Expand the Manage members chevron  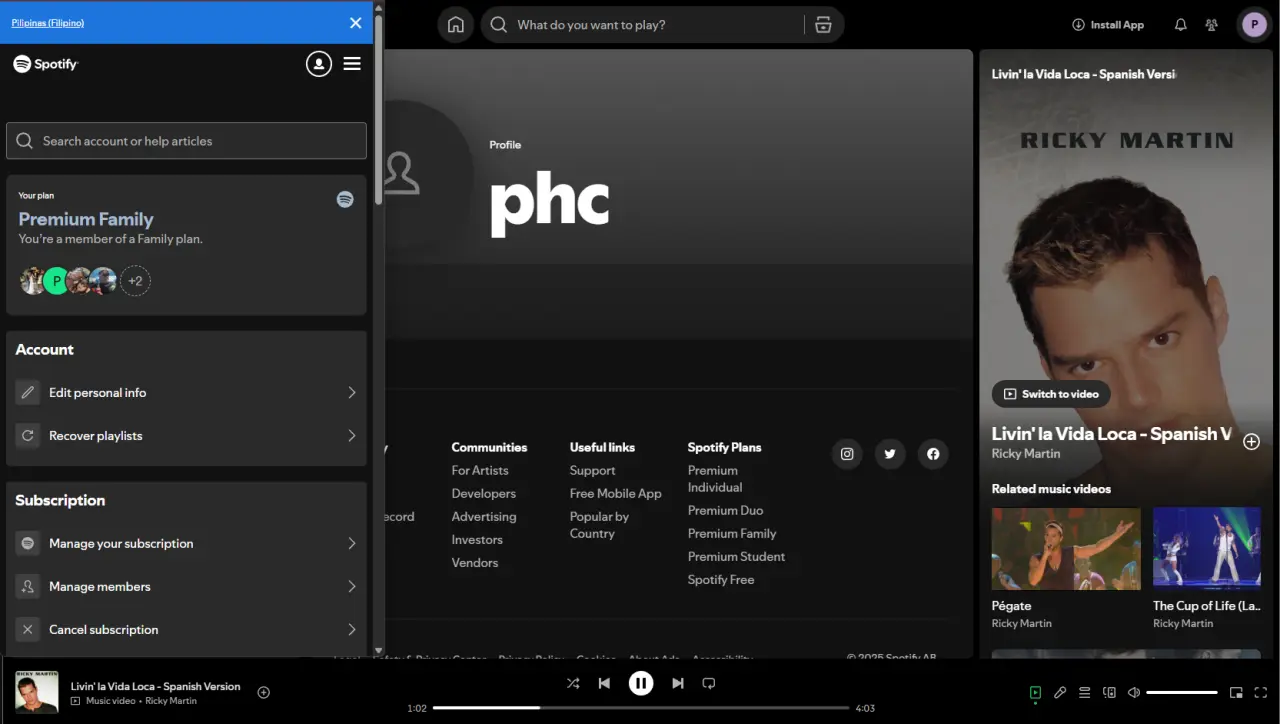point(352,587)
